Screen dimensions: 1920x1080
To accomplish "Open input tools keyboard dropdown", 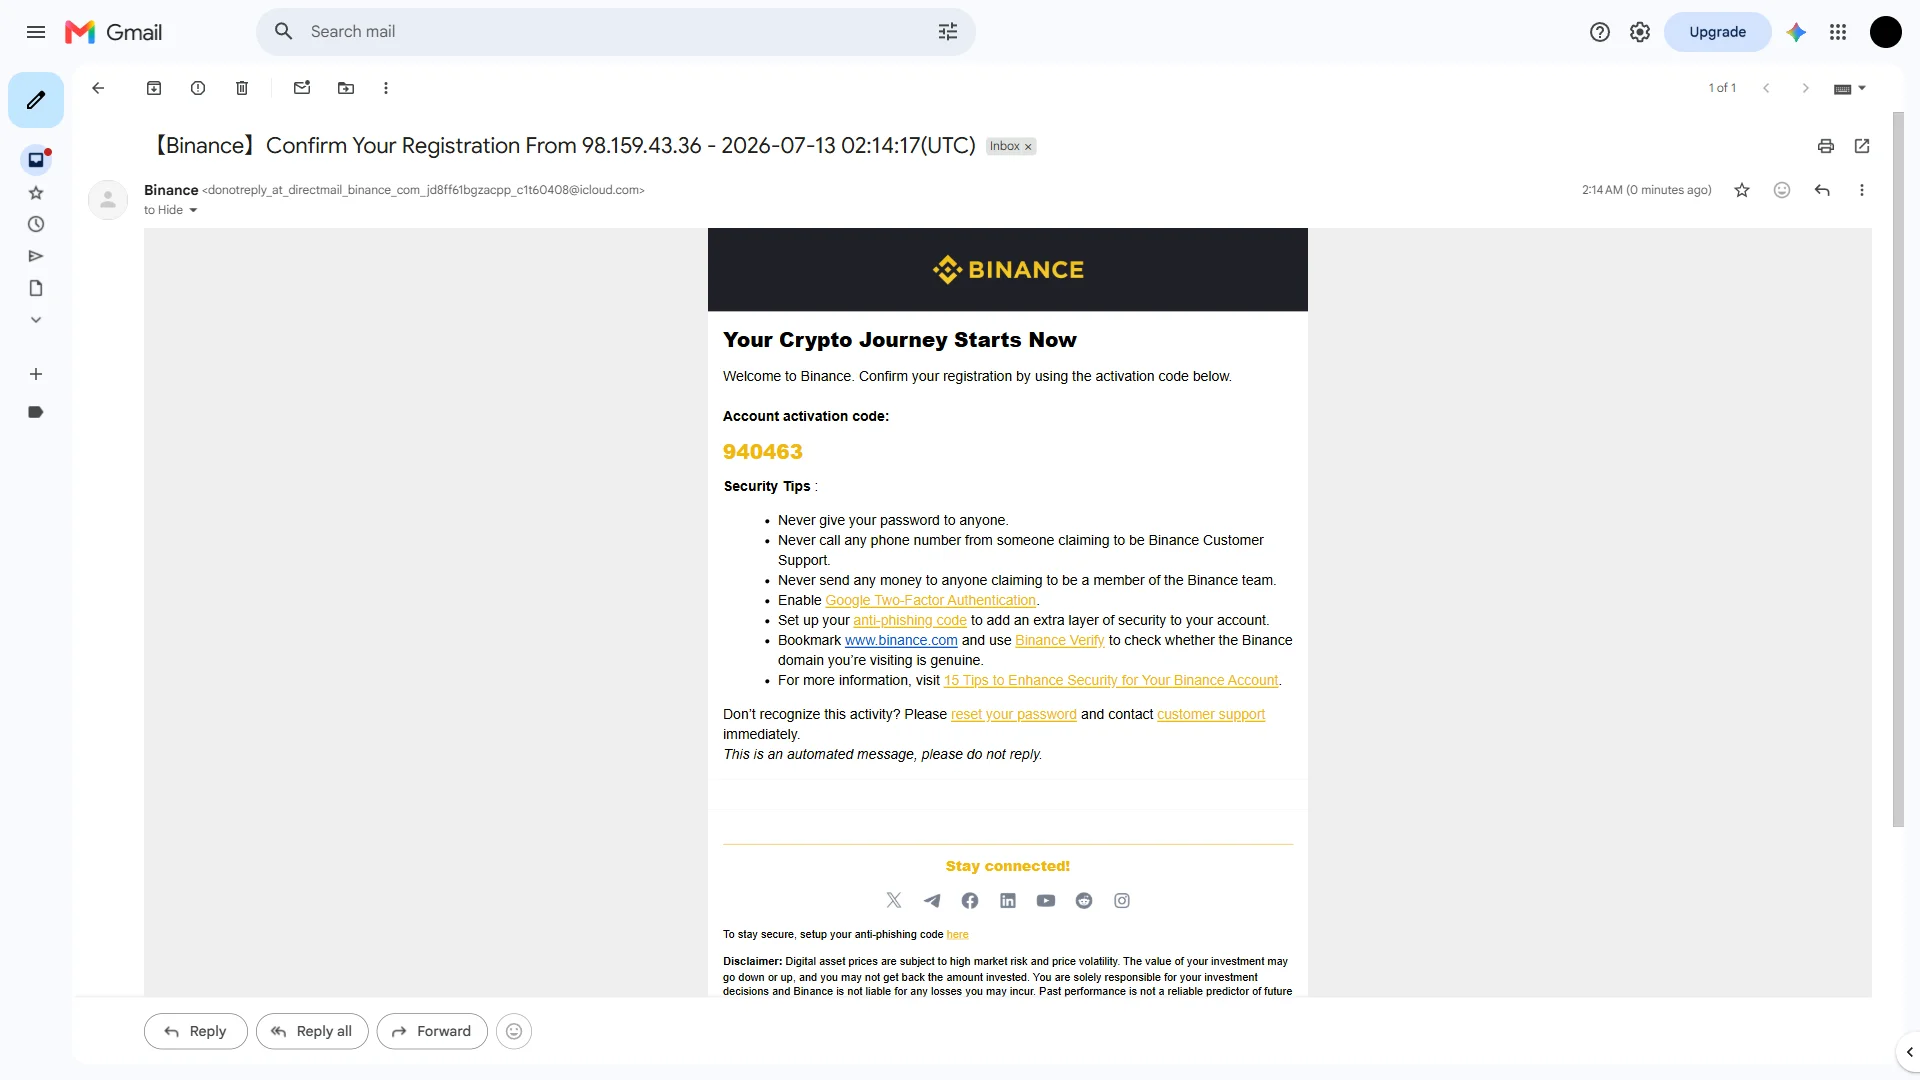I will tap(1850, 88).
